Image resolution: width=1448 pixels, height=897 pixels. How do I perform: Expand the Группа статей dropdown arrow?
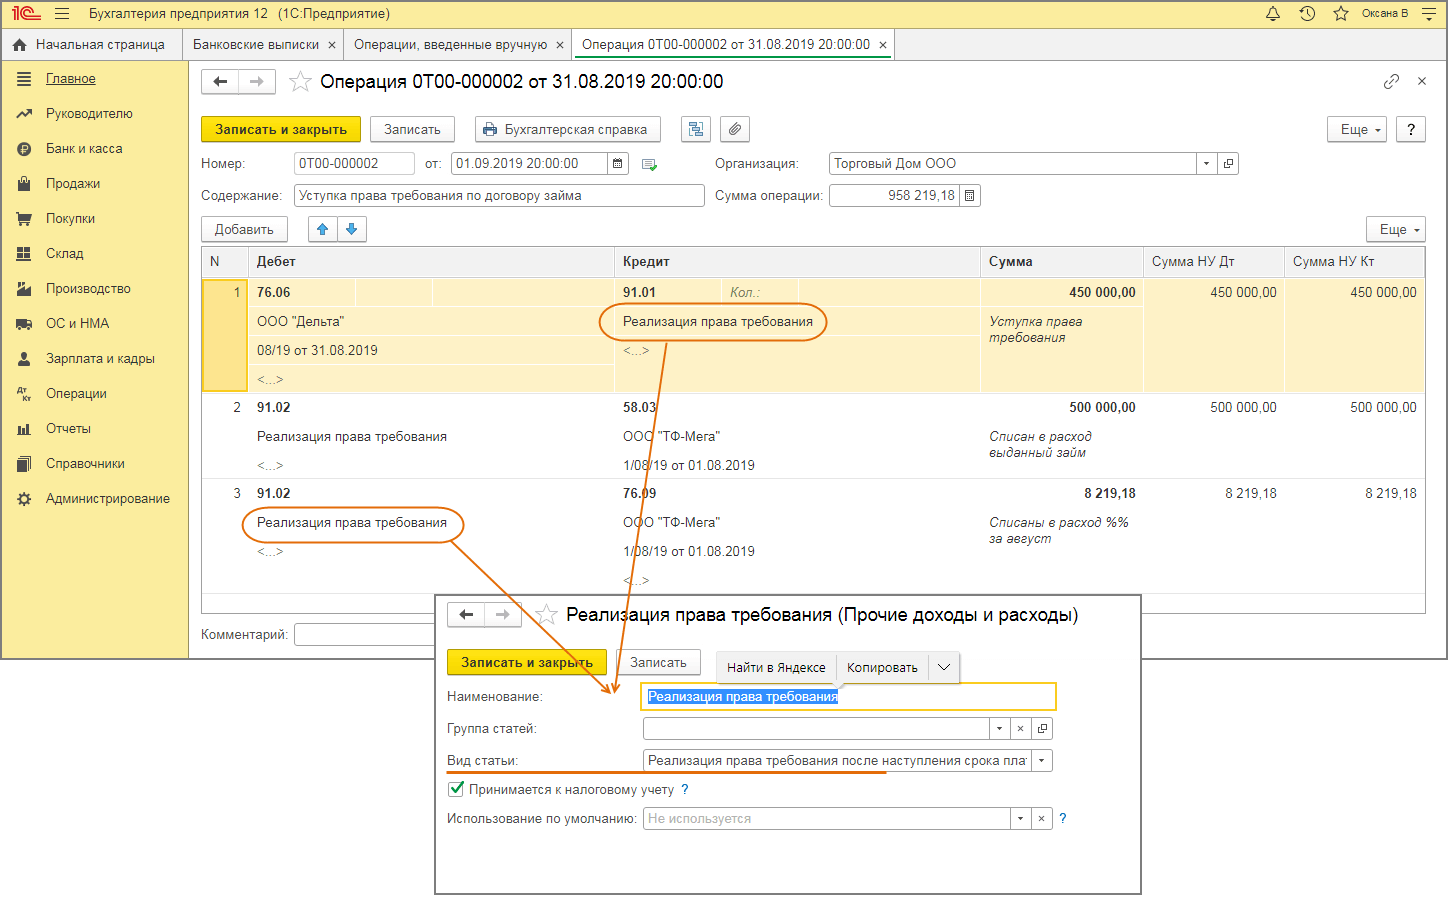point(999,729)
